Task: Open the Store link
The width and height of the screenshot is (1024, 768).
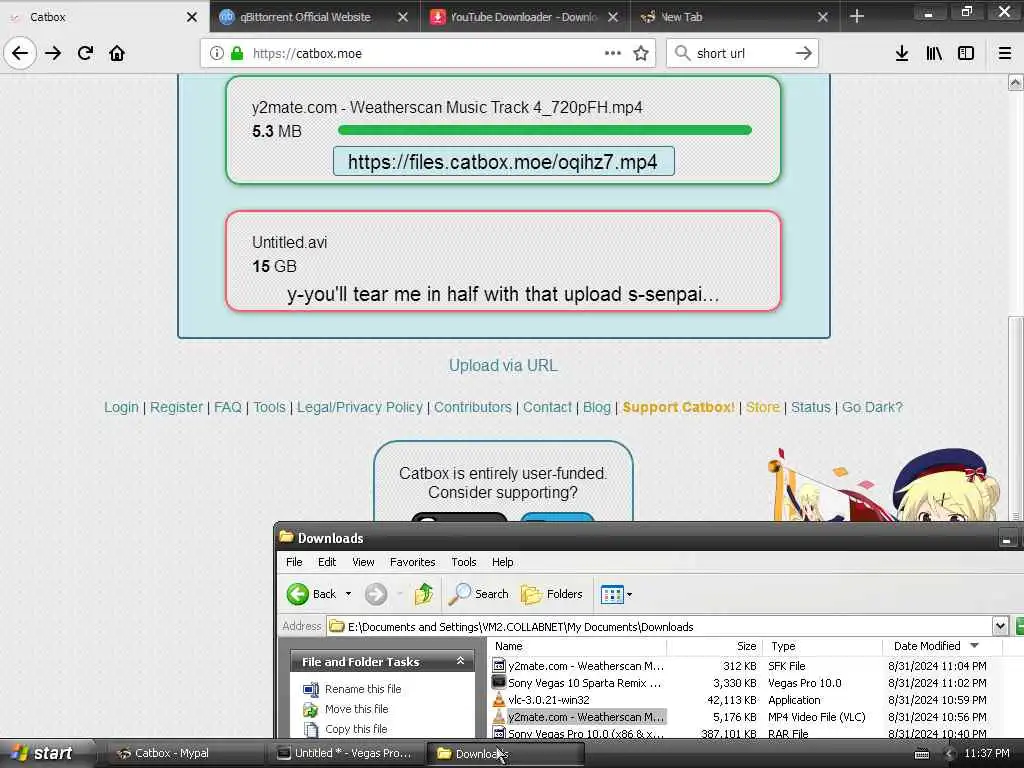Action: (x=763, y=407)
